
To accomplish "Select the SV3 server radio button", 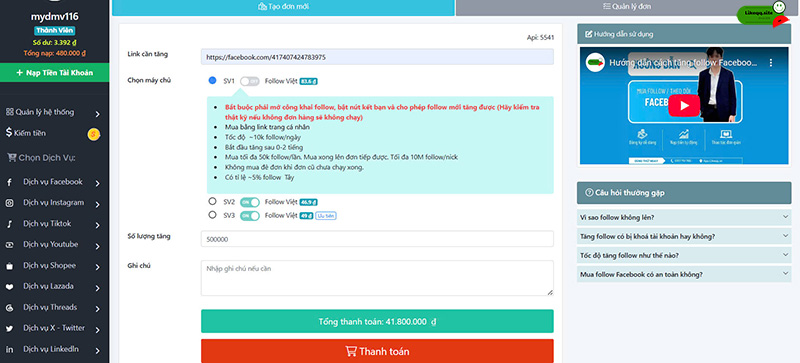I will click(212, 215).
